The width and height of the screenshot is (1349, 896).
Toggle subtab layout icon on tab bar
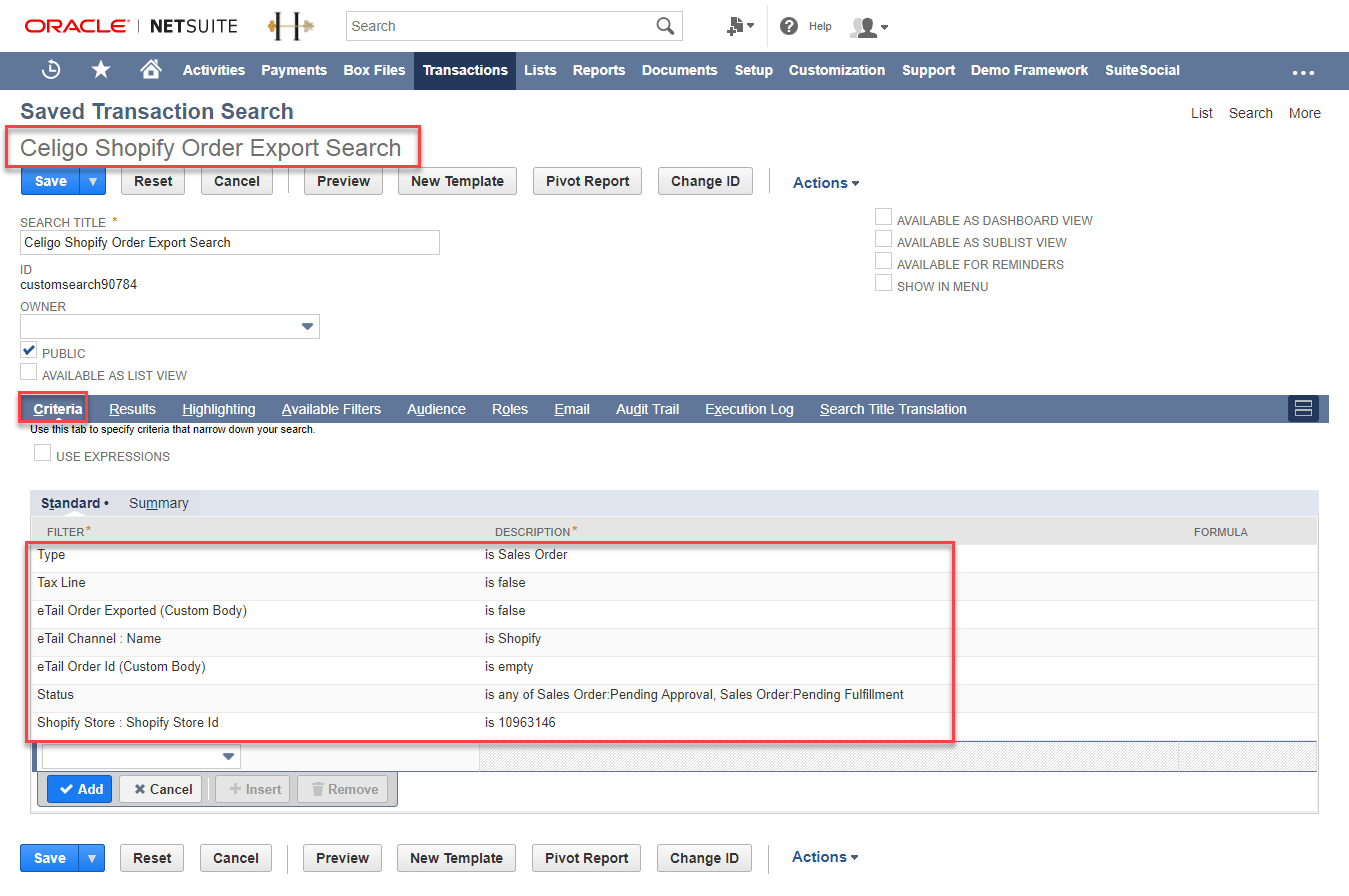tap(1303, 408)
